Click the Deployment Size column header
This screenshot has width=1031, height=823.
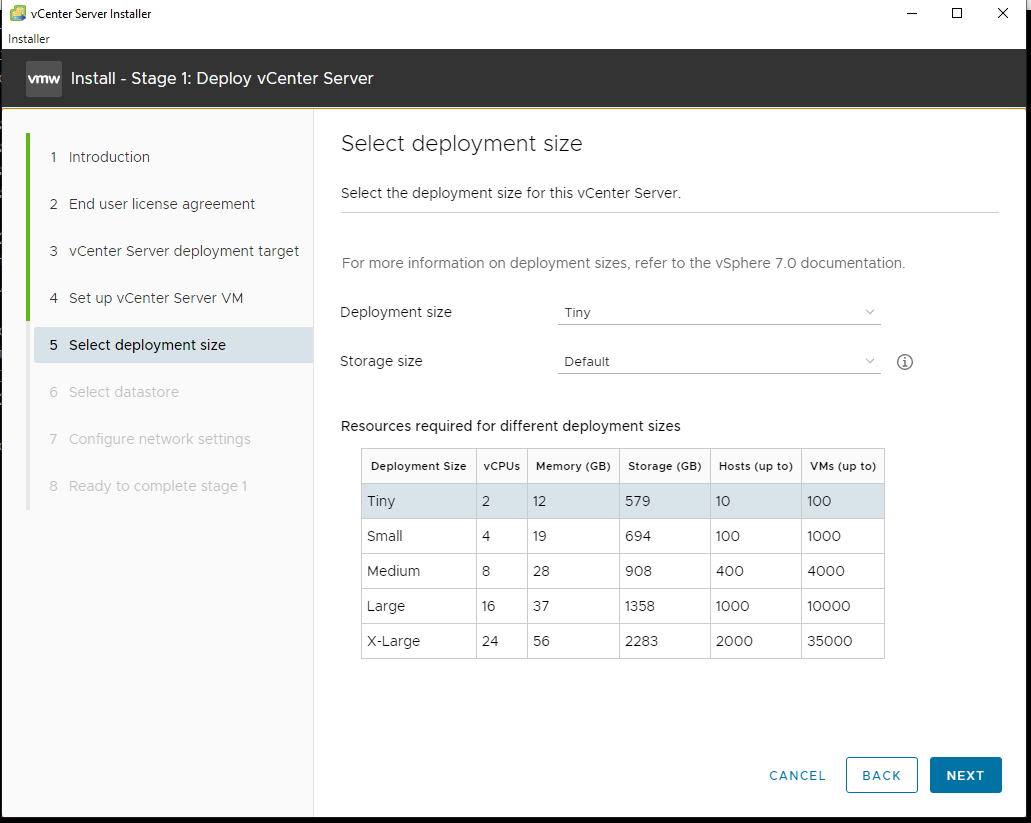[419, 466]
